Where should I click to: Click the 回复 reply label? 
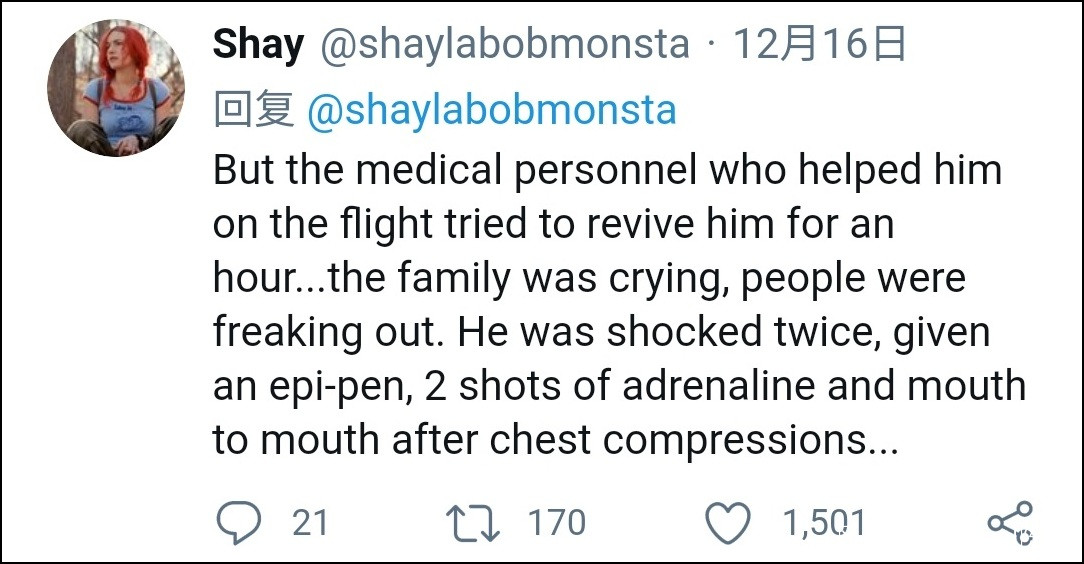(x=253, y=110)
